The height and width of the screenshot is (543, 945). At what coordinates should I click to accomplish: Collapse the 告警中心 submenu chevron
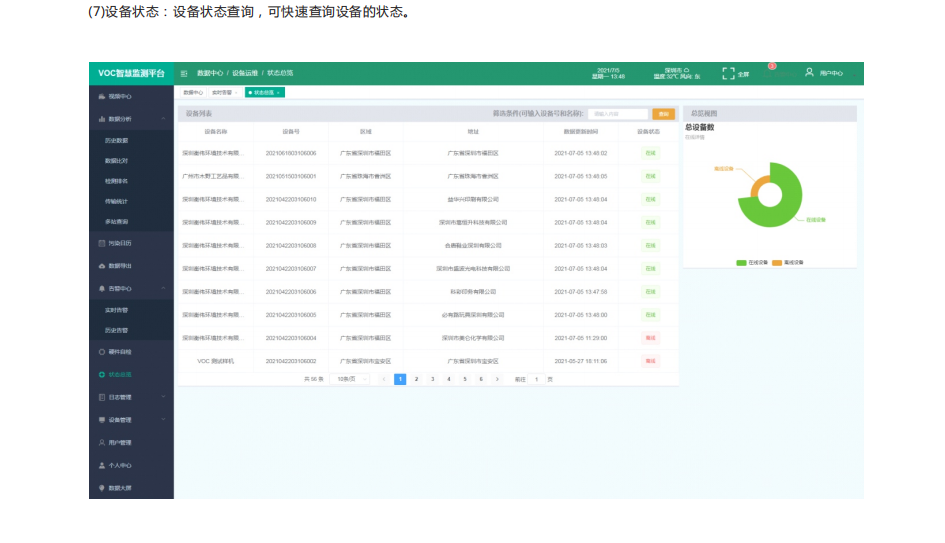pyautogui.click(x=163, y=289)
